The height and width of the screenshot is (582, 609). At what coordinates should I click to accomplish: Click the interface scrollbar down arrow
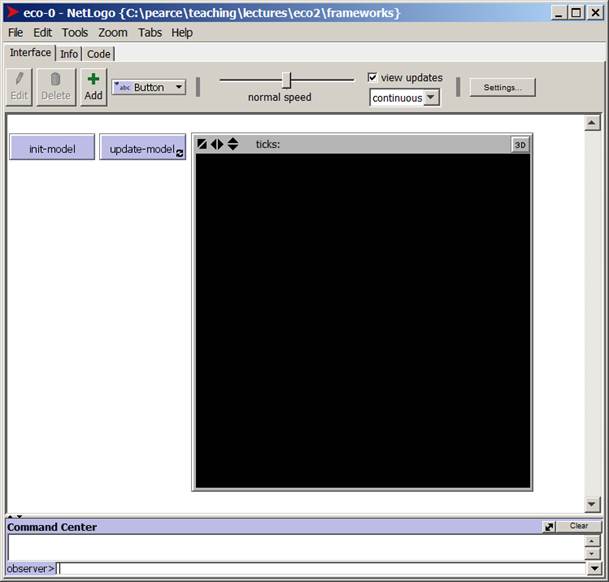[592, 504]
